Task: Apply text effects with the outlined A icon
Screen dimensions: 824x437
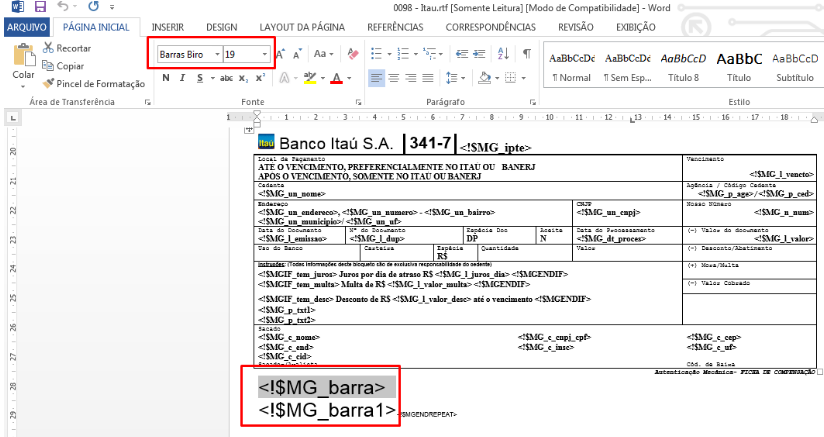Action: [284, 78]
